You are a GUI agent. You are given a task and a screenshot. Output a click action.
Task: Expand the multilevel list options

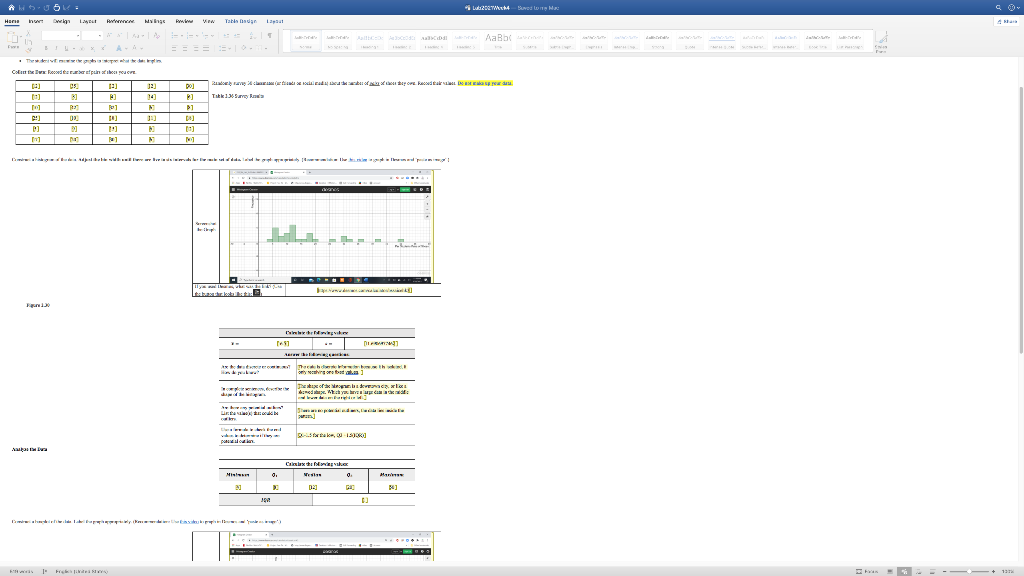(x=212, y=35)
